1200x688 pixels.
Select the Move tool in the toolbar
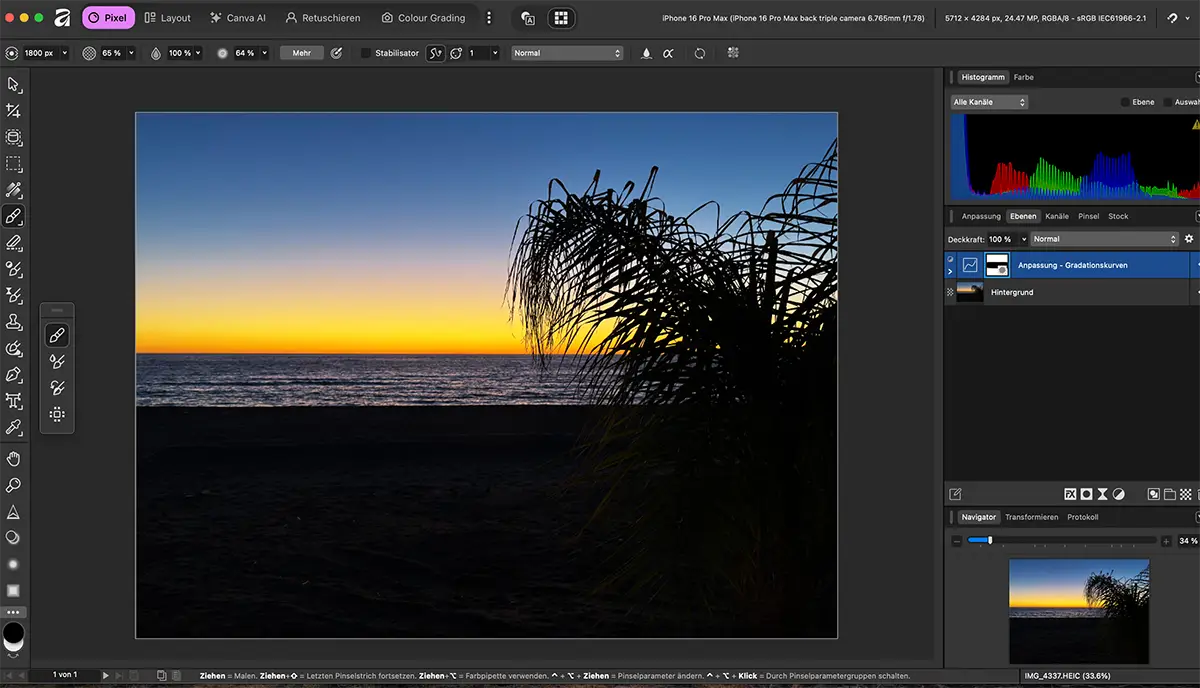click(14, 85)
